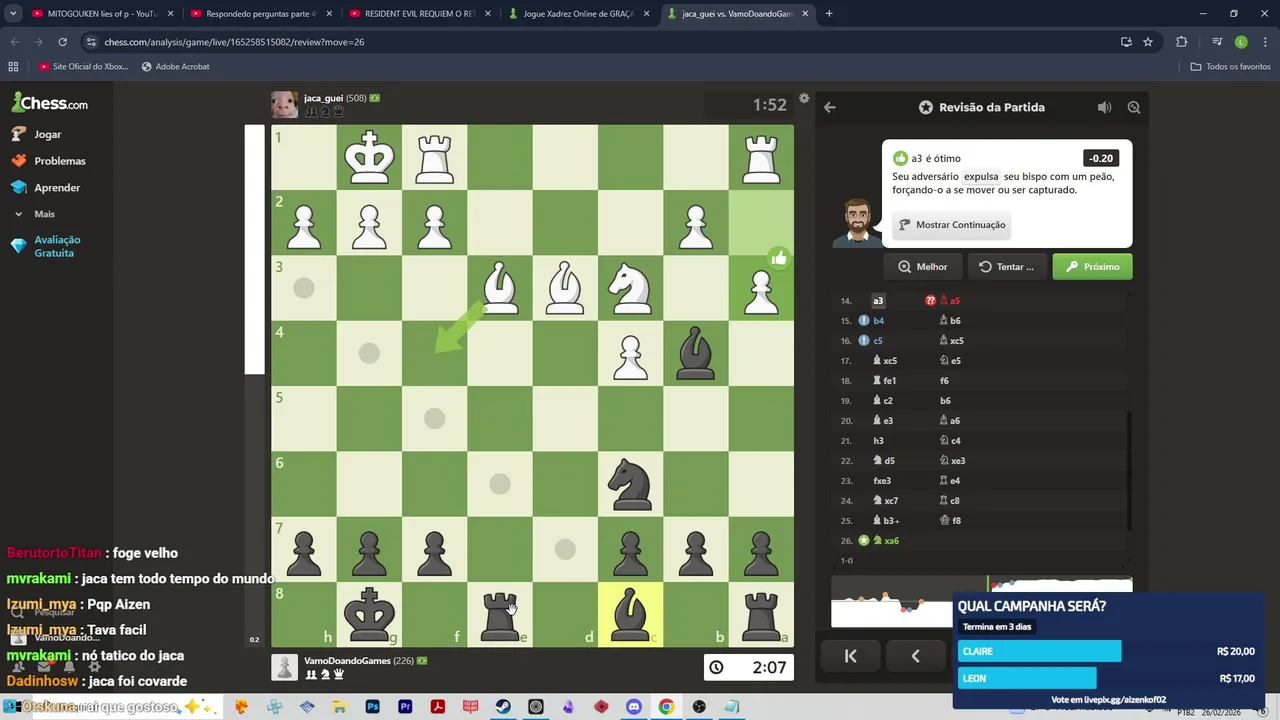Switch to Jogue Xadrez Online tab

(x=578, y=14)
